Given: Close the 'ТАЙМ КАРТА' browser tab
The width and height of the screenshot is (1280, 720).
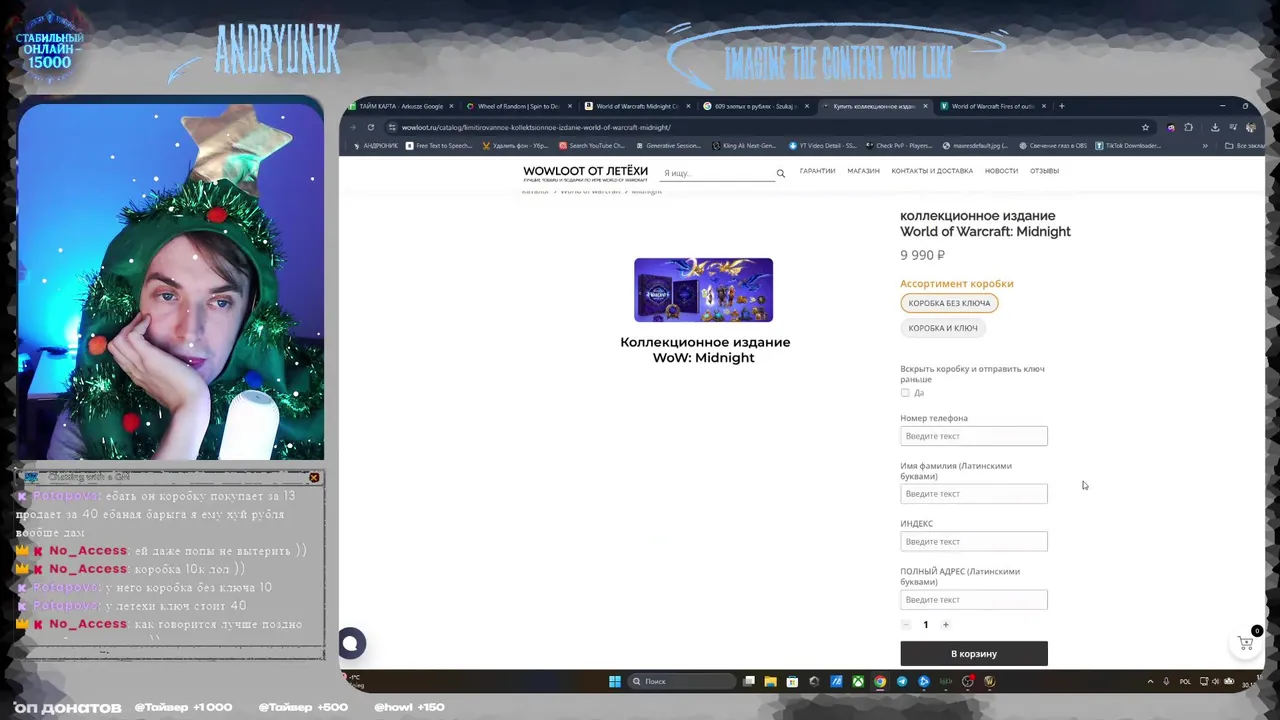Looking at the screenshot, I should point(451,106).
